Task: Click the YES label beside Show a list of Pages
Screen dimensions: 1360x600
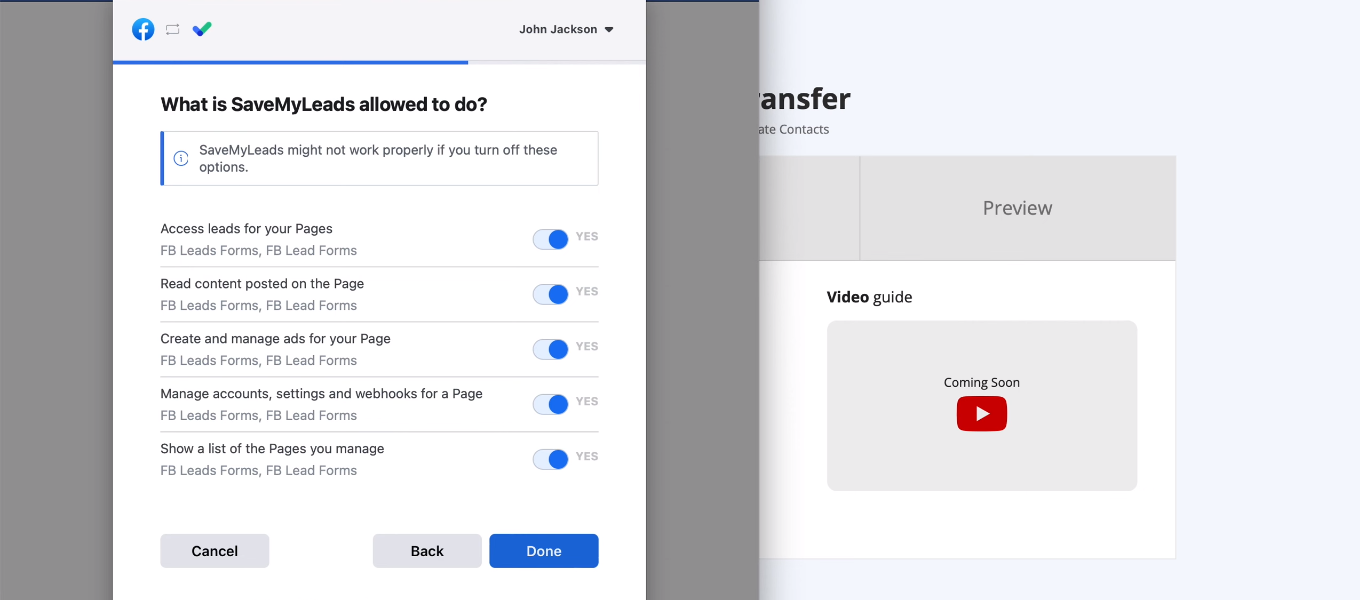Action: (x=587, y=457)
